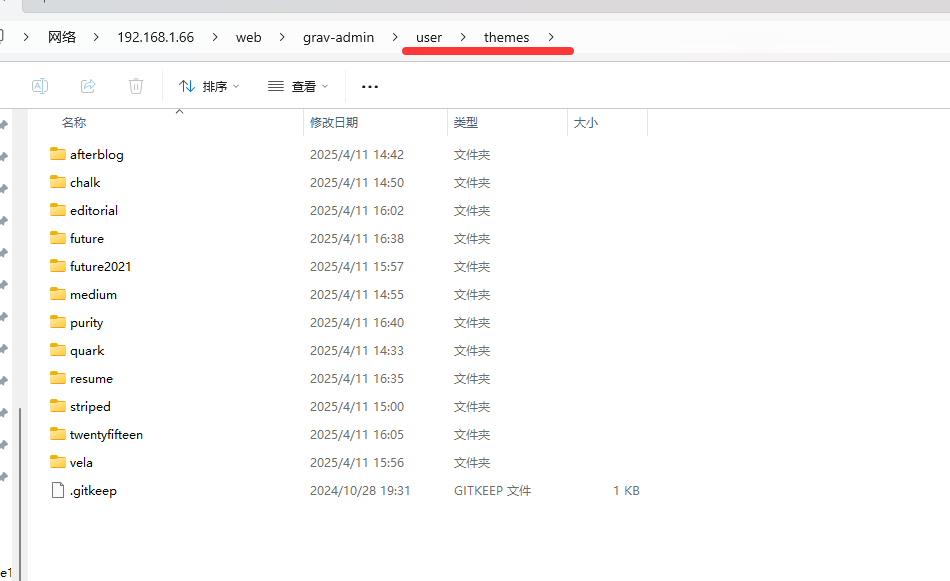The width and height of the screenshot is (950, 581).
Task: Expand the chevron after 网络
Action: click(96, 37)
